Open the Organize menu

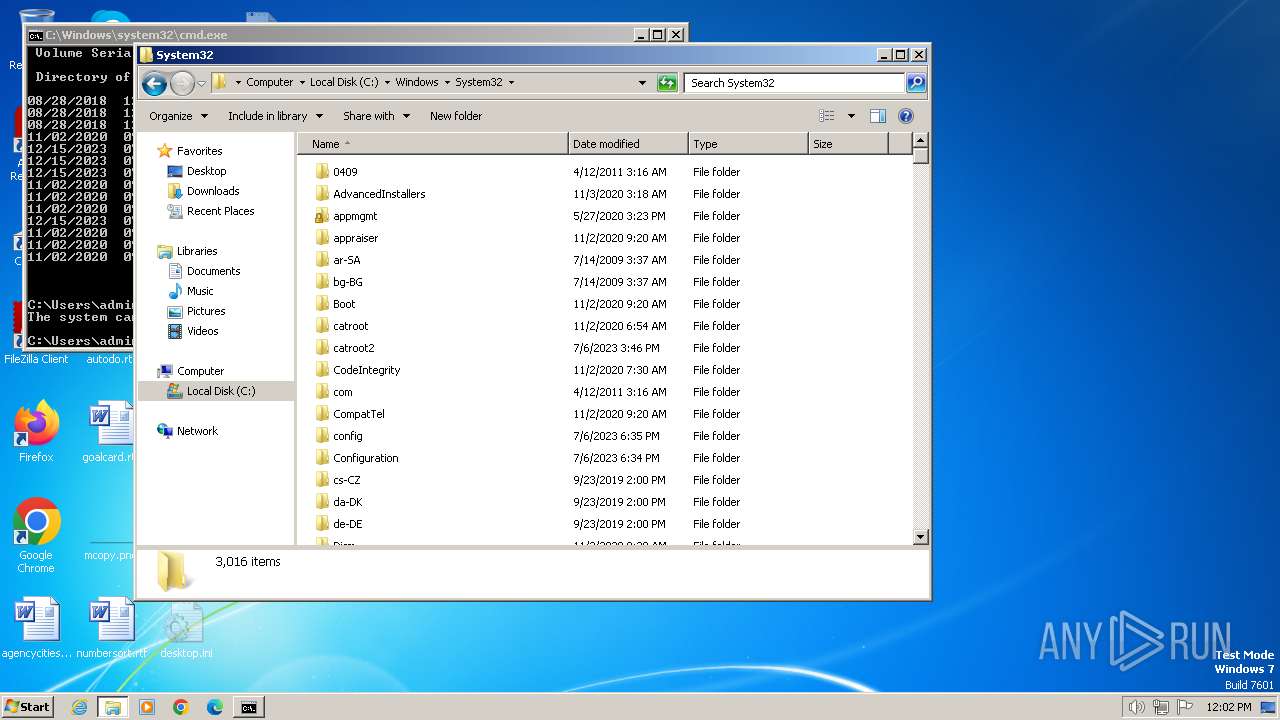tap(178, 116)
